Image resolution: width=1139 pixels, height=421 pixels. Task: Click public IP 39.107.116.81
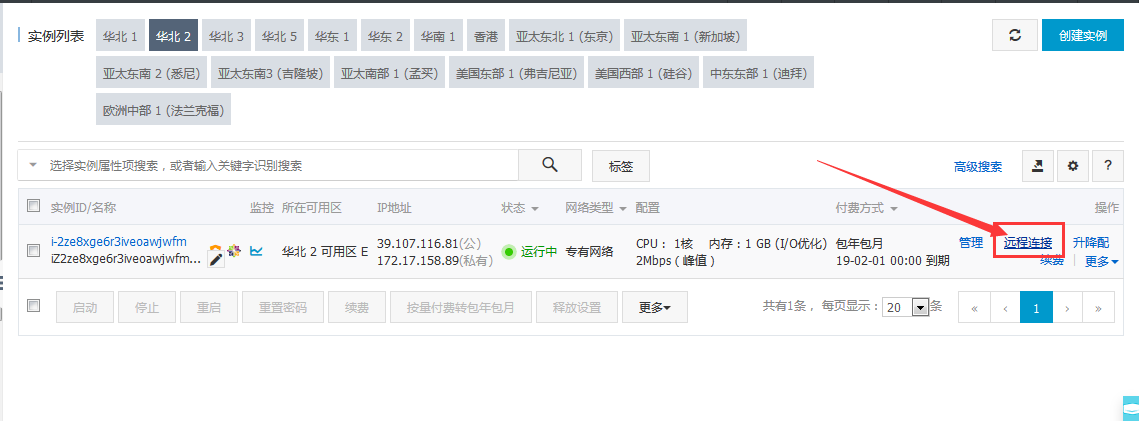point(417,242)
